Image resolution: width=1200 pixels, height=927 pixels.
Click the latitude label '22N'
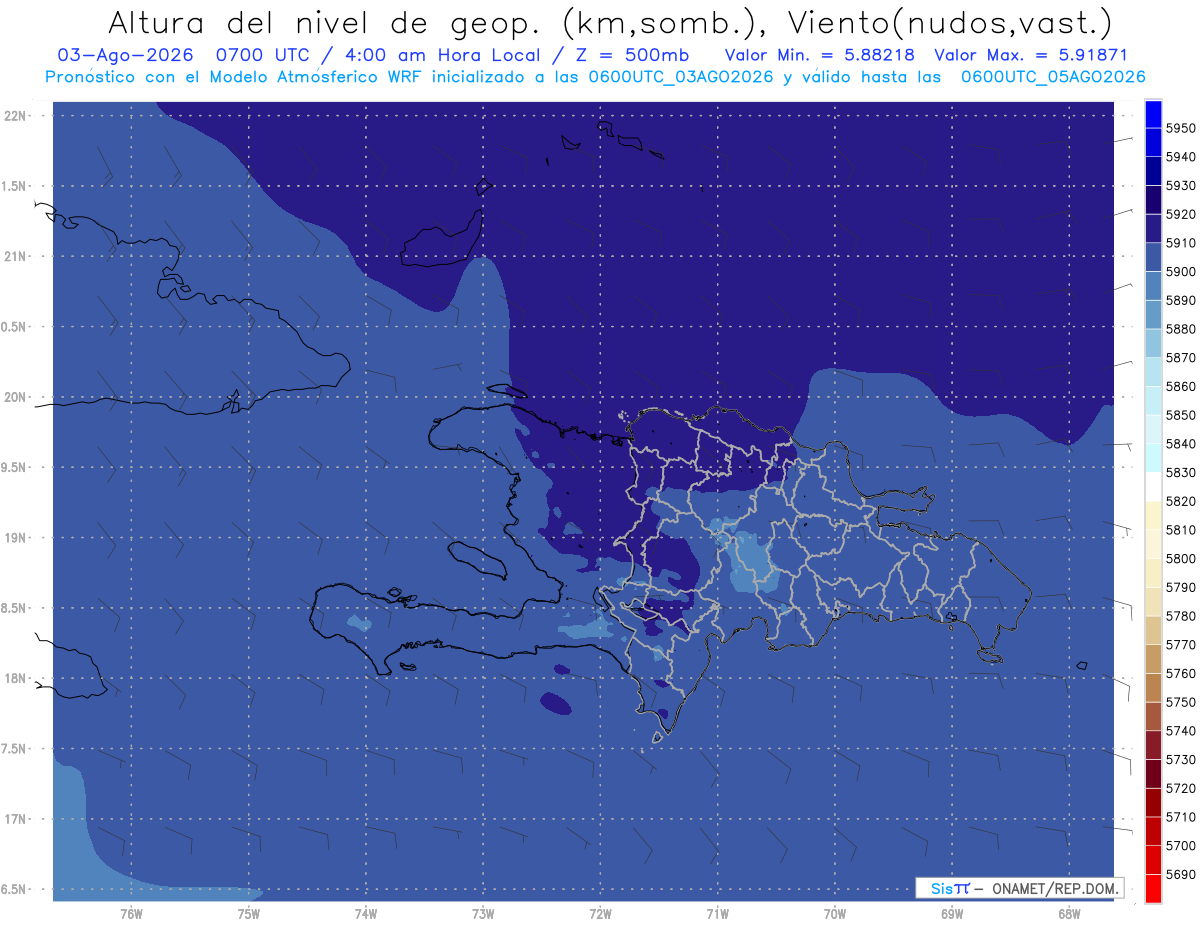coord(15,115)
